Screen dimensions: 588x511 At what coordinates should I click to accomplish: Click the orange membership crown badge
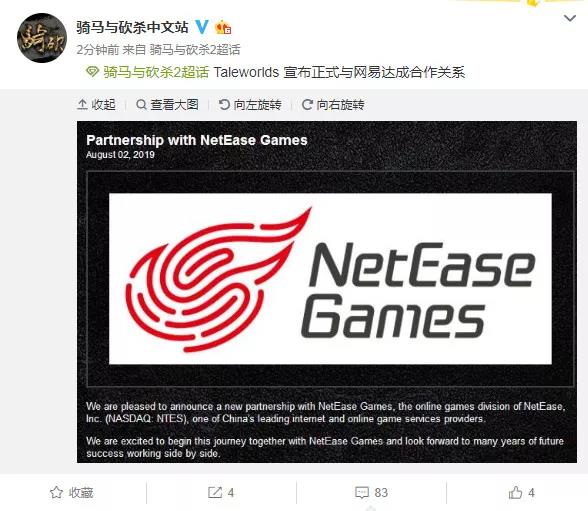pos(223,27)
